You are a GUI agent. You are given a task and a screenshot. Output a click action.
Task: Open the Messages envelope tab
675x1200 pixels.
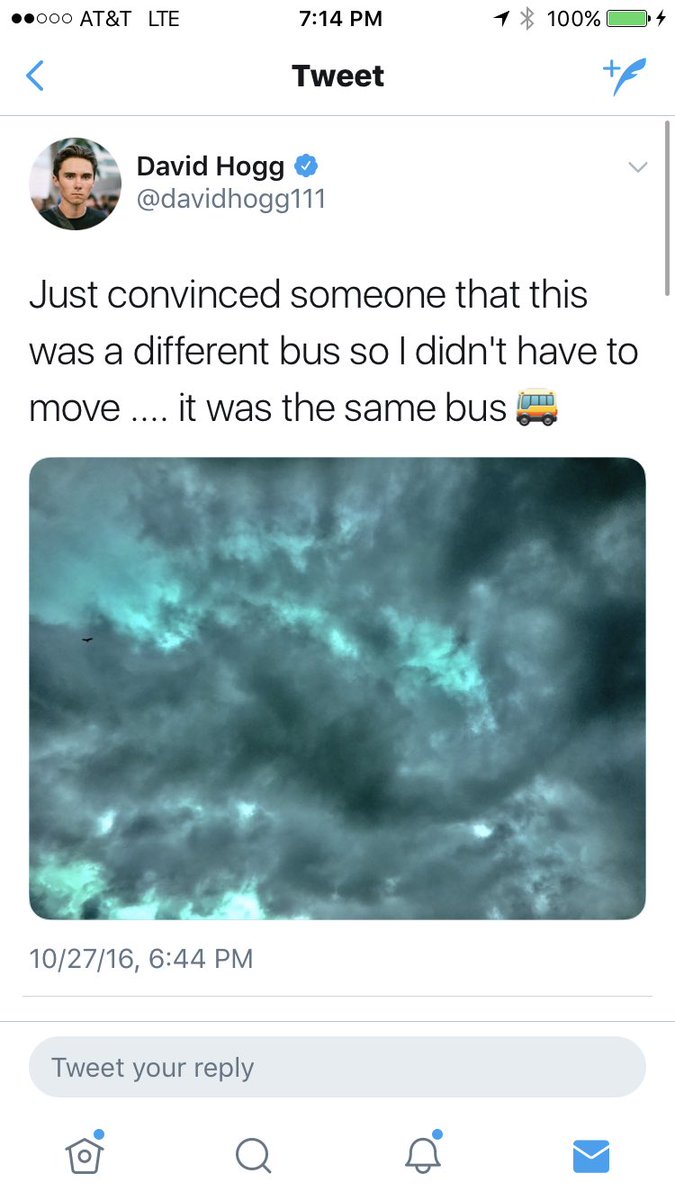pyautogui.click(x=591, y=1156)
